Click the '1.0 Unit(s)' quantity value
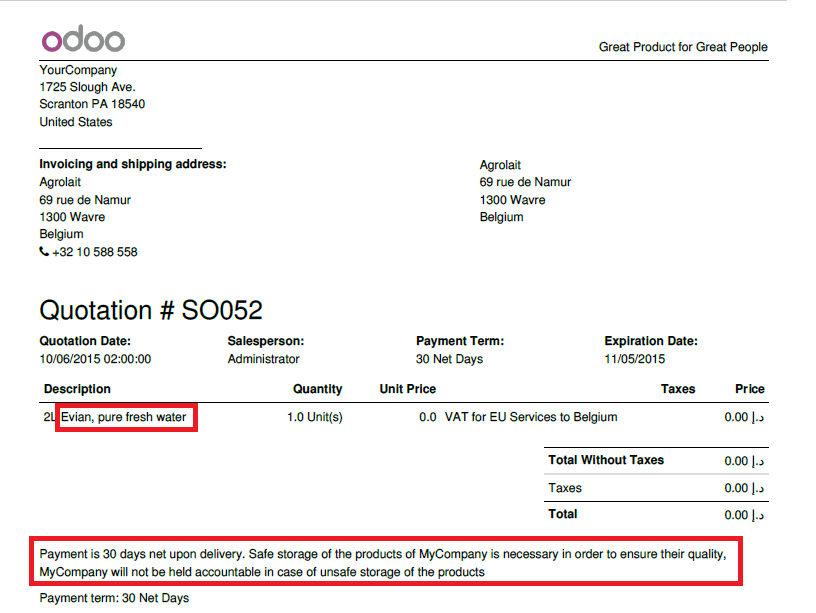 click(314, 417)
